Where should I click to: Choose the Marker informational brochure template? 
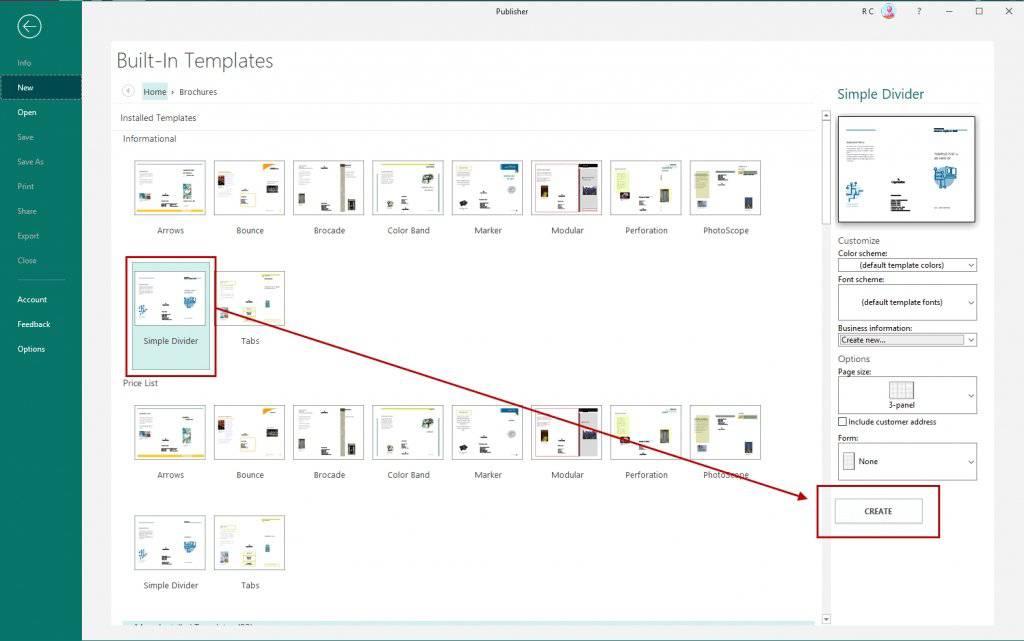[x=487, y=188]
